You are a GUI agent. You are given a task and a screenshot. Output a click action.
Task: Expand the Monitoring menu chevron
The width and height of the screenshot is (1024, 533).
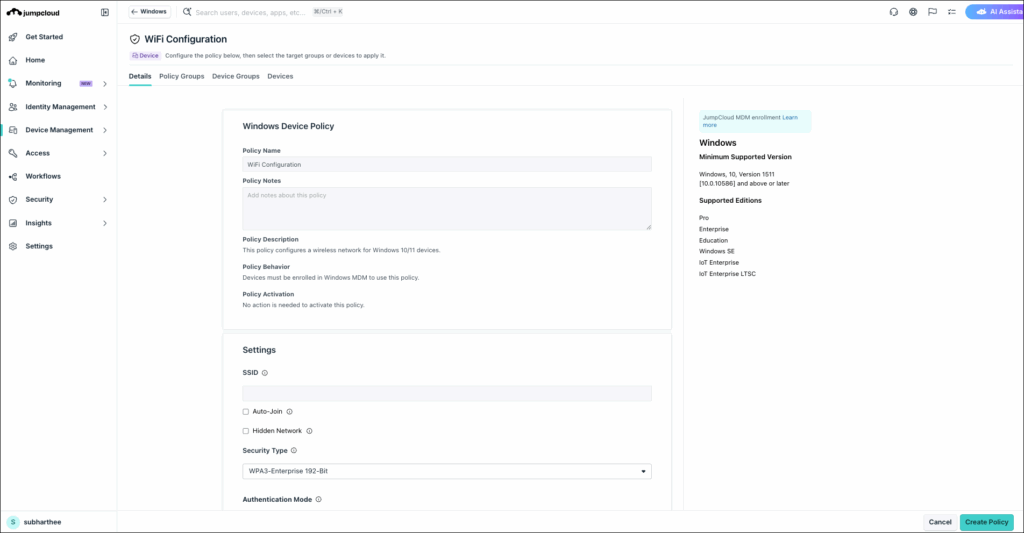pos(104,84)
